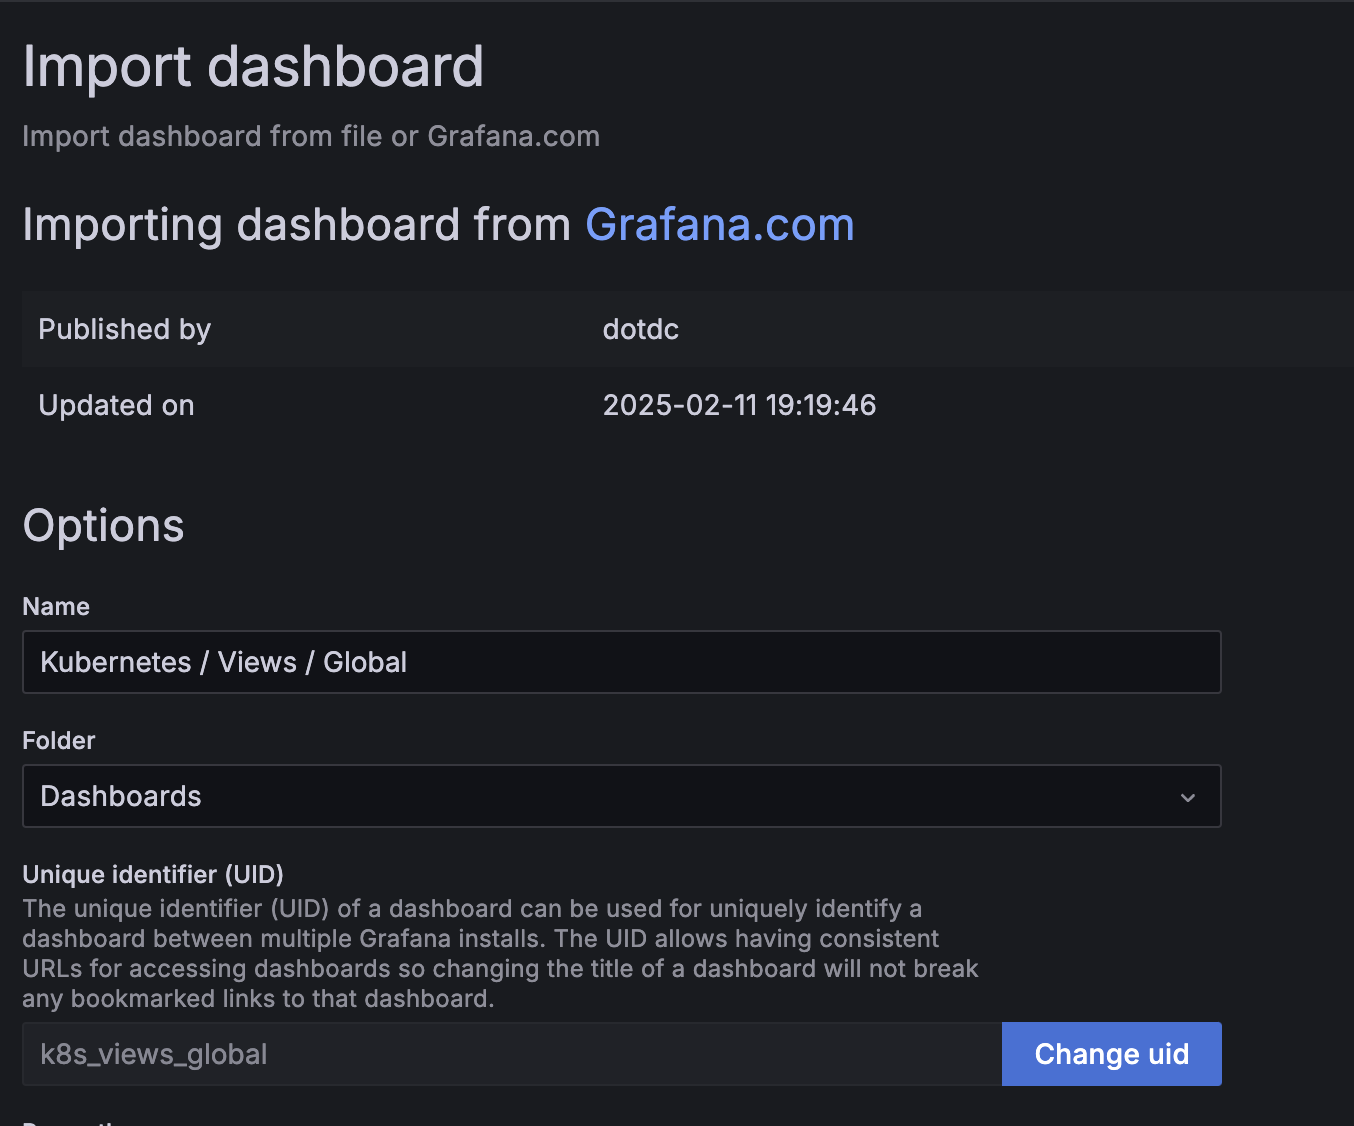This screenshot has height=1126, width=1354.
Task: Click the 'Import dashboard' page heading
Action: 253,67
